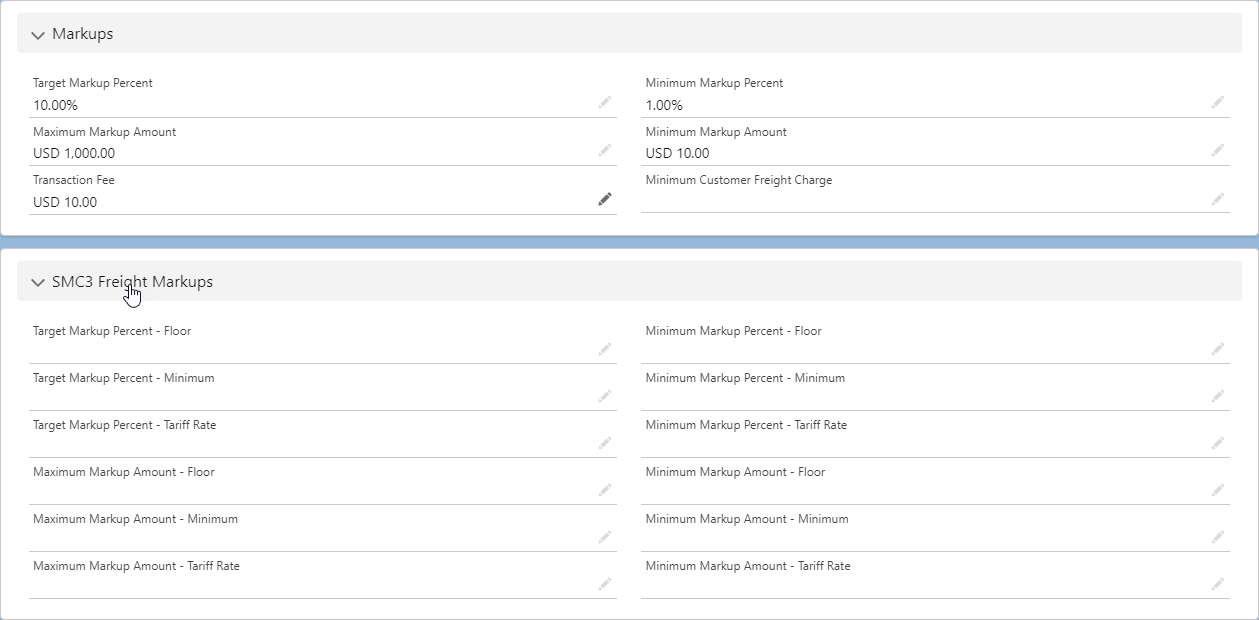
Task: Click the Markups section header title
Action: pyautogui.click(x=83, y=34)
